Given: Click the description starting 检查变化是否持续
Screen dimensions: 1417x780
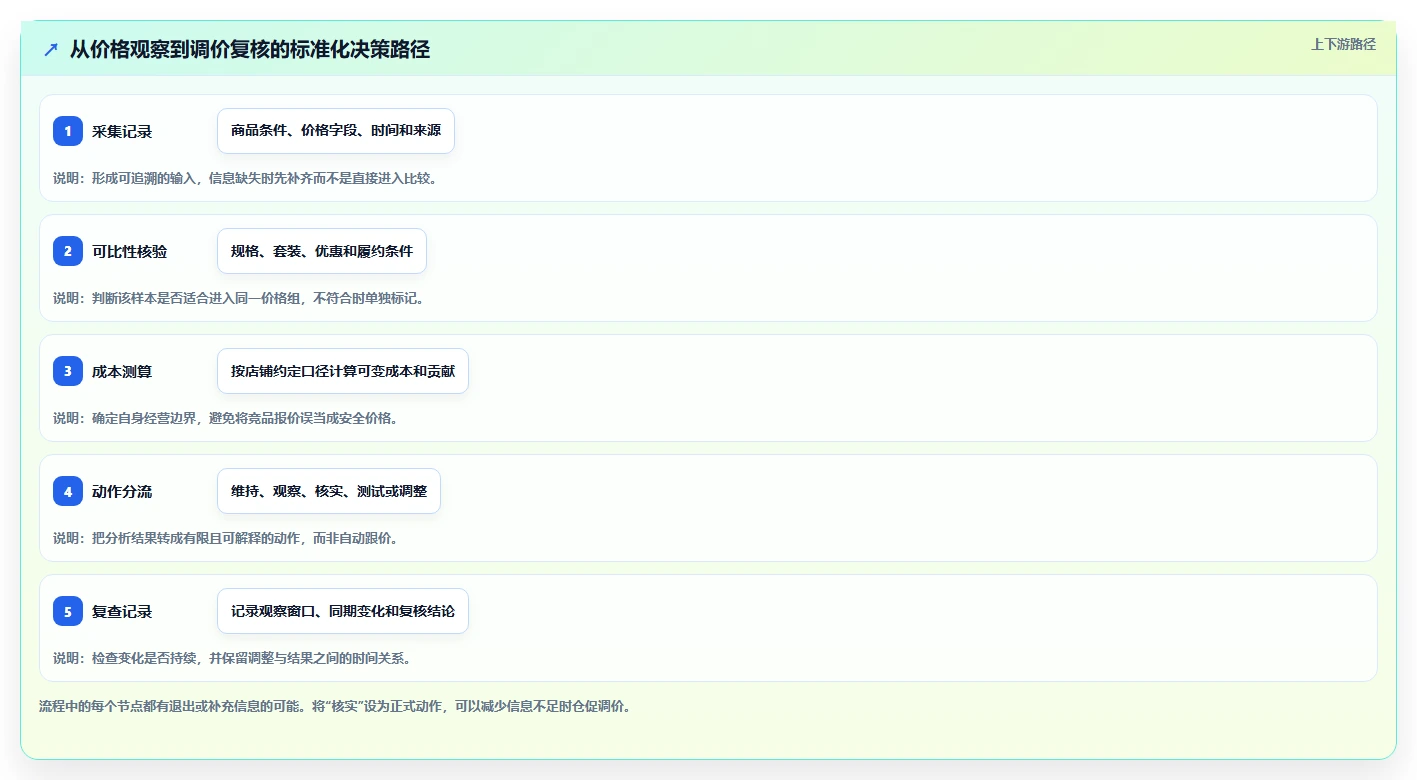Looking at the screenshot, I should tap(232, 658).
